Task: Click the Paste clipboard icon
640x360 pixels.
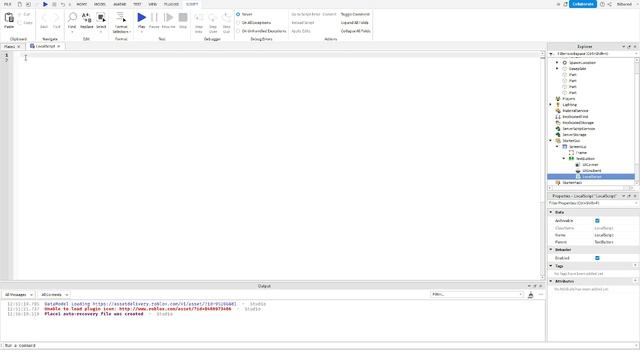Action: [x=9, y=18]
